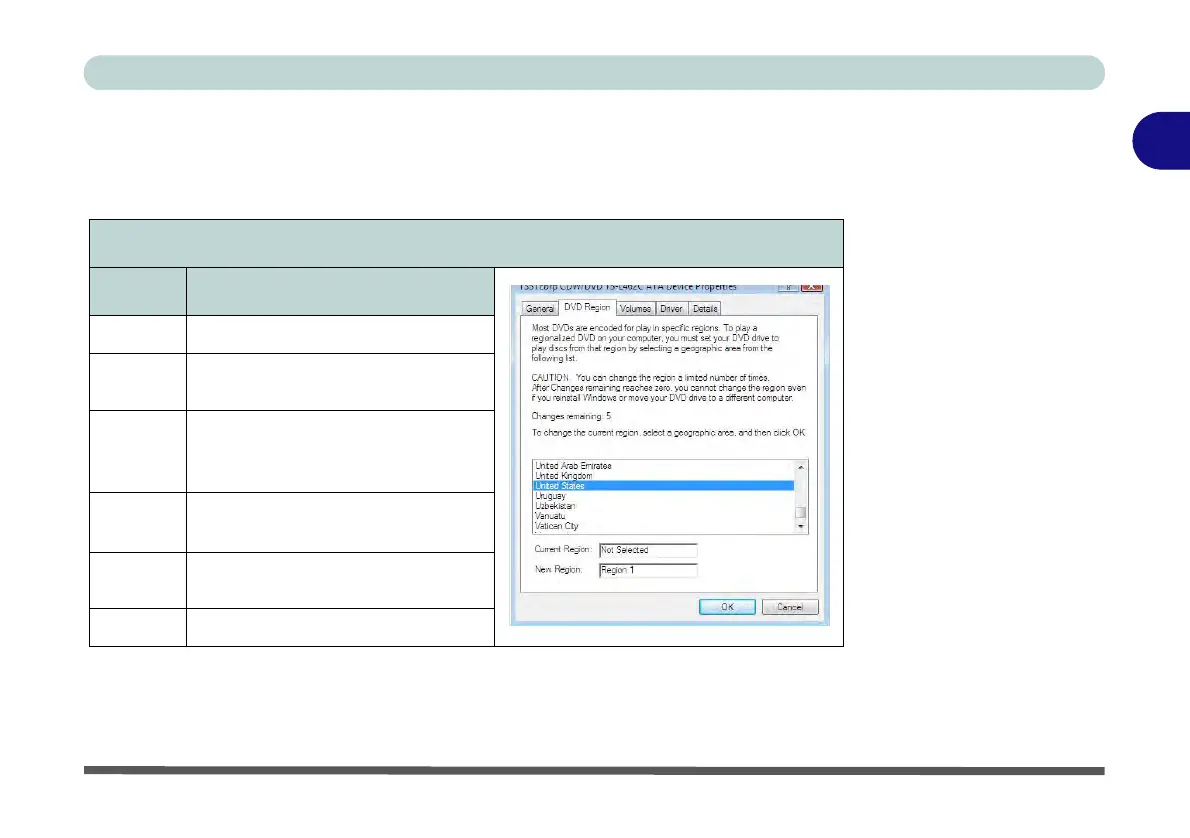Switch to the Volumes tab
The width and height of the screenshot is (1190, 838).
pos(634,309)
